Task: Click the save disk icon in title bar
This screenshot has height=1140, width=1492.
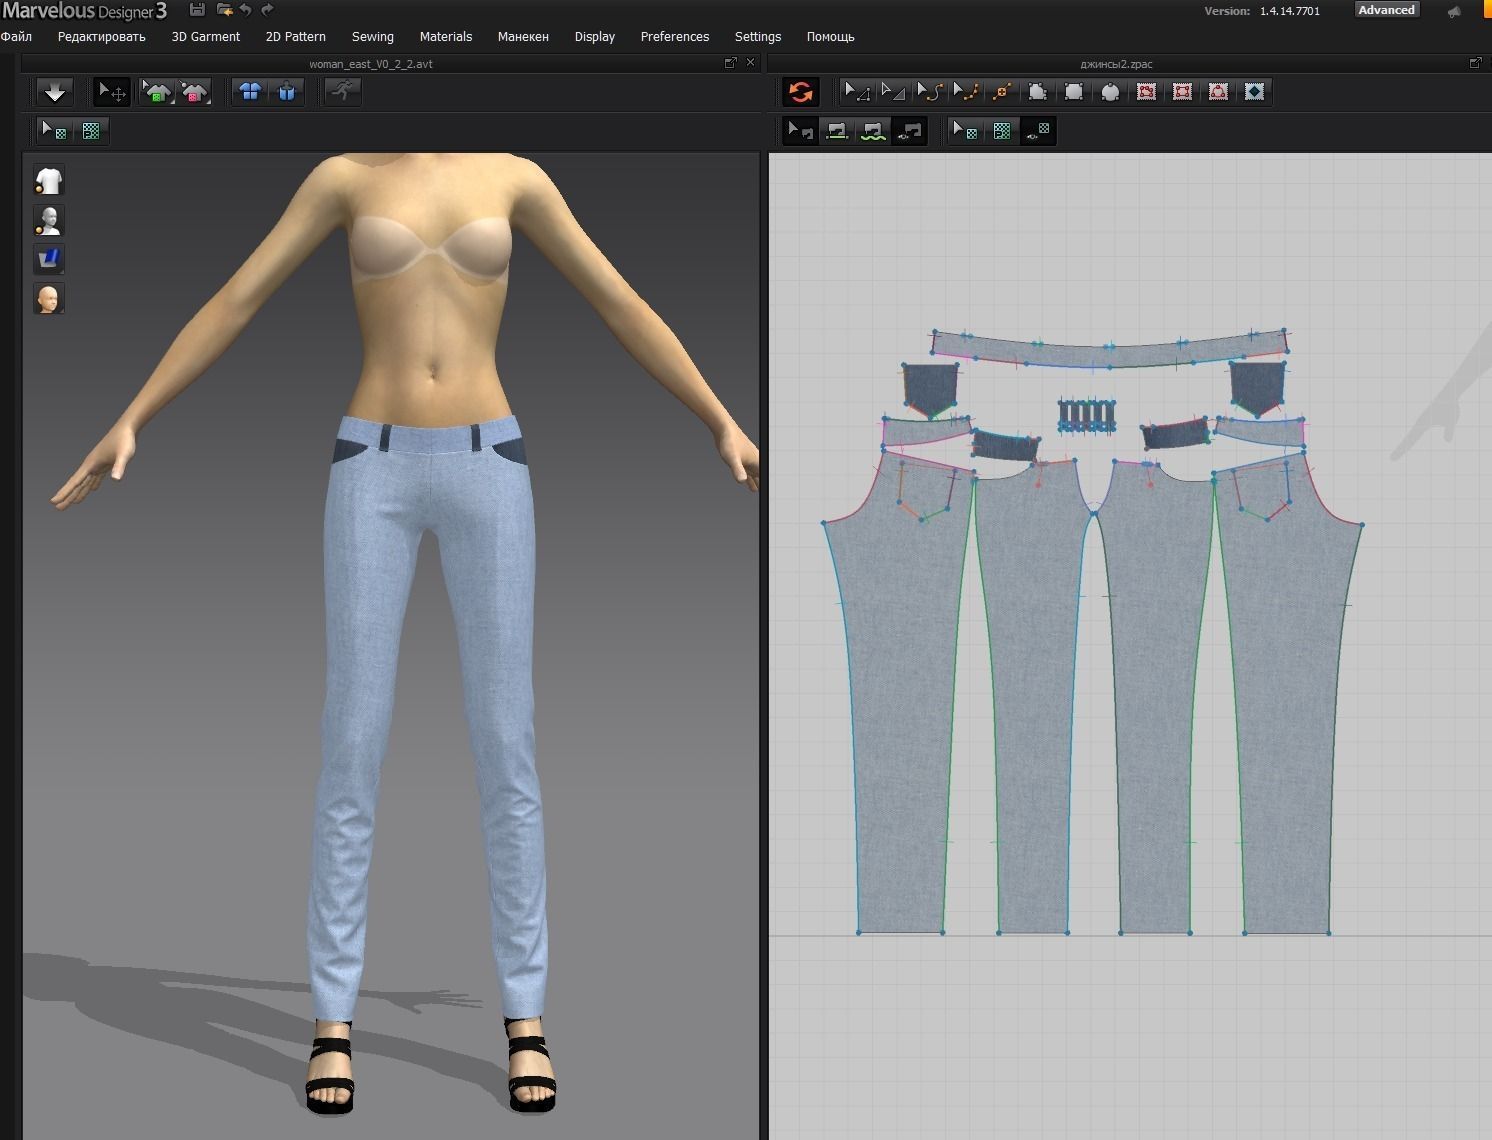Action: click(197, 10)
